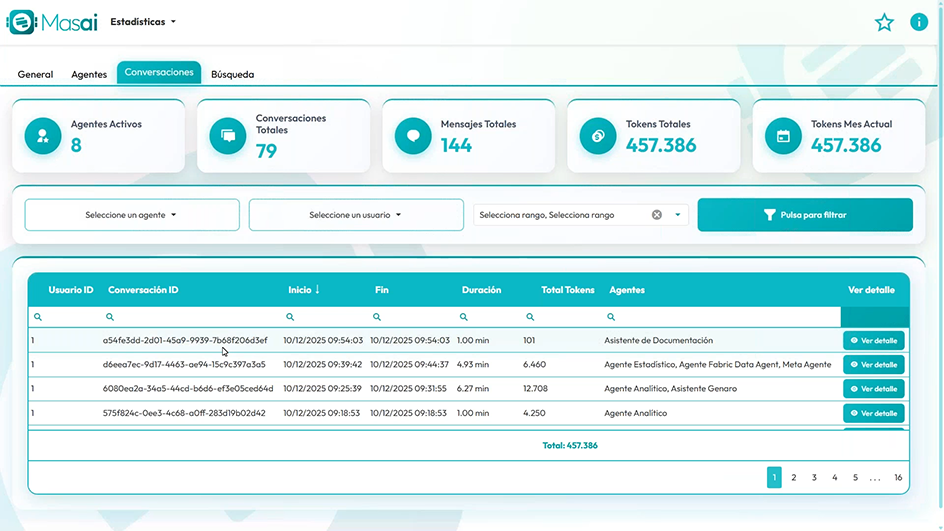This screenshot has height=531, width=944.
Task: Click the Tokens Mes Actual calendar icon
Action: (783, 136)
